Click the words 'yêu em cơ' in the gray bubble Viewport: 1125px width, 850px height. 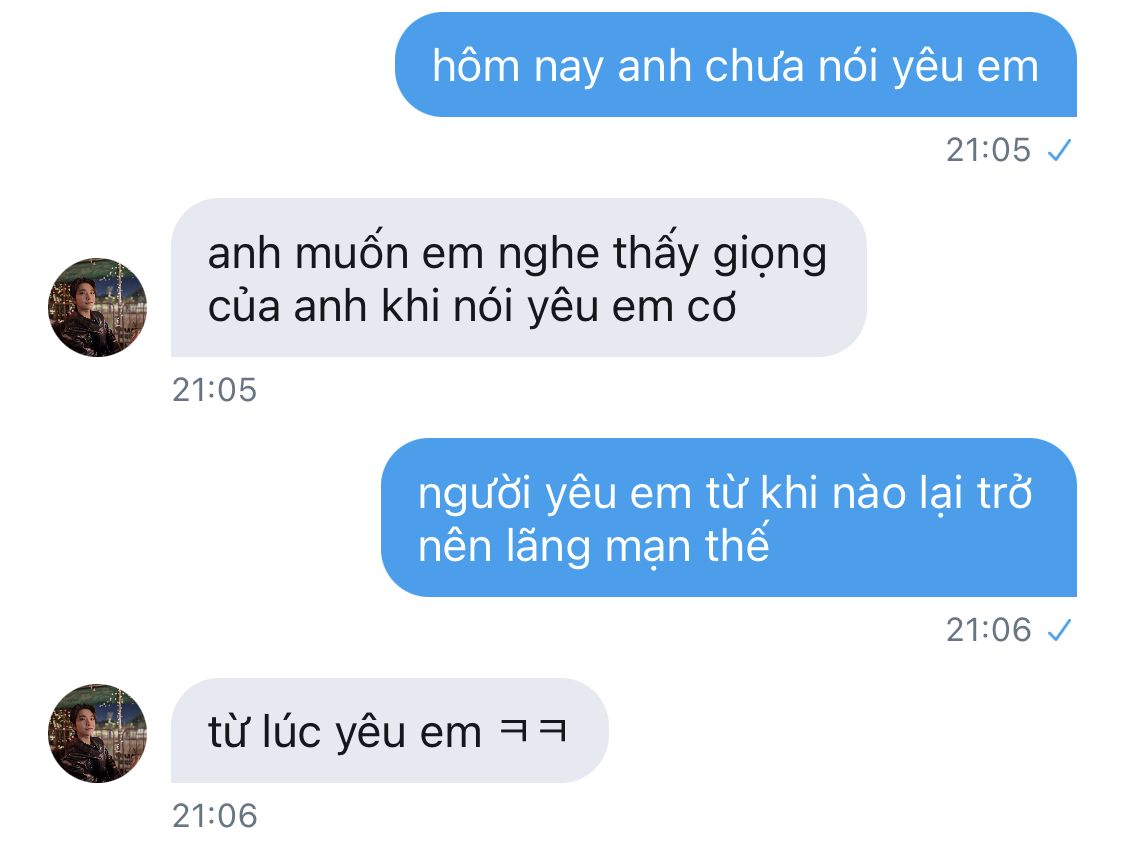[631, 308]
